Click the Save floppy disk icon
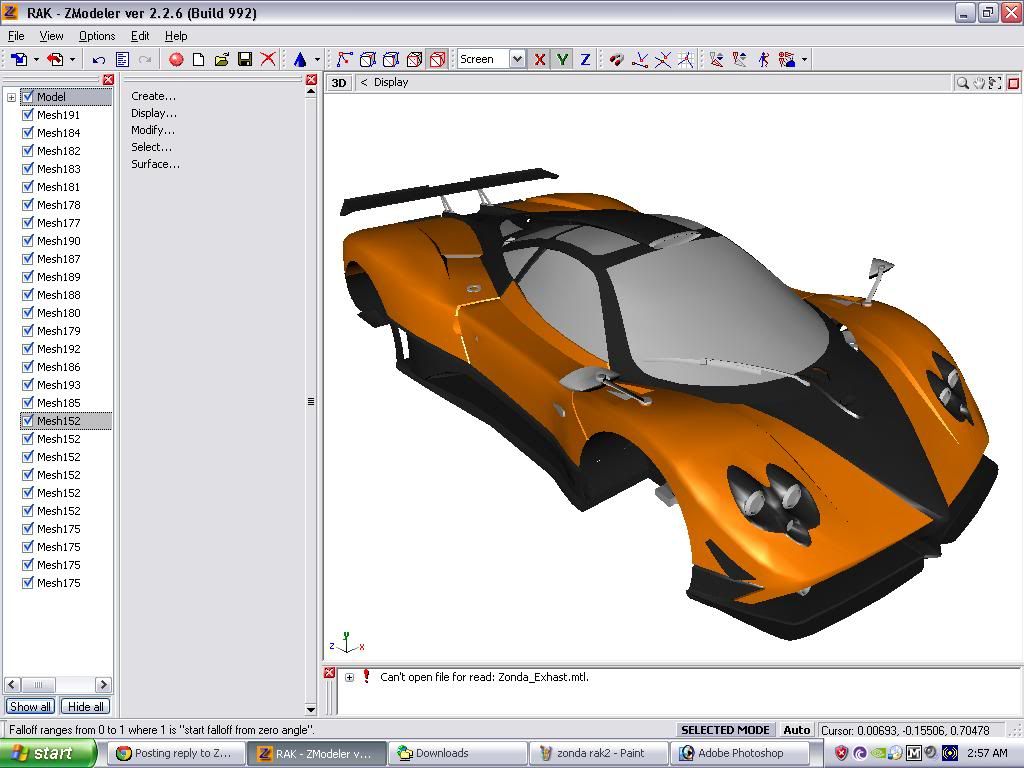 point(245,60)
